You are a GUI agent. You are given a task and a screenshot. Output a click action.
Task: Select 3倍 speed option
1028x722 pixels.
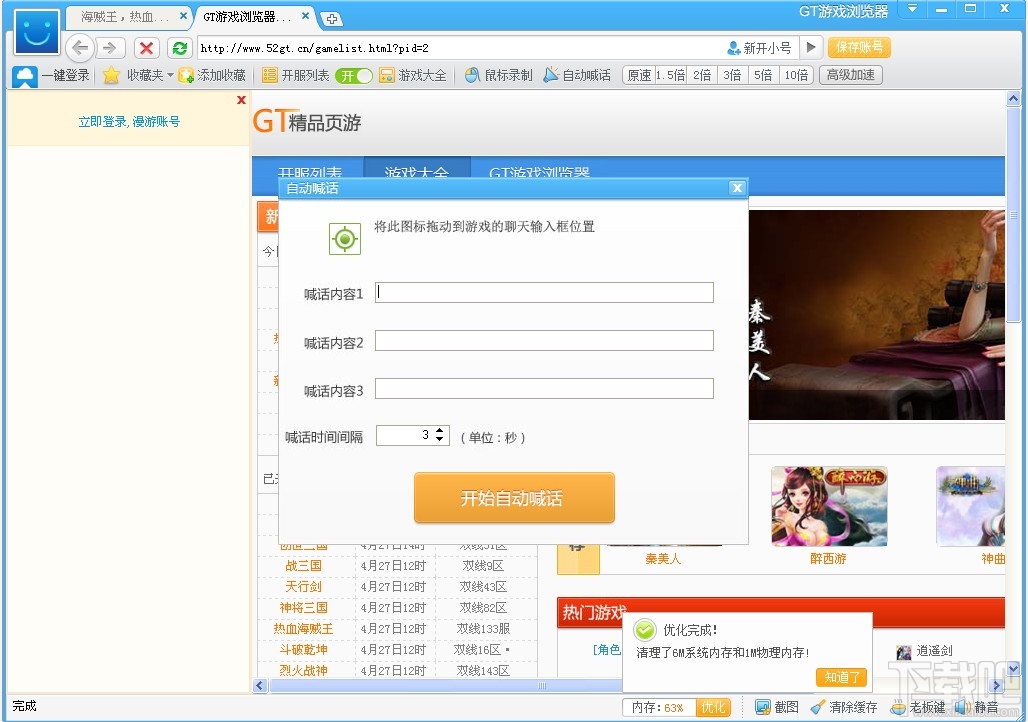pos(732,75)
